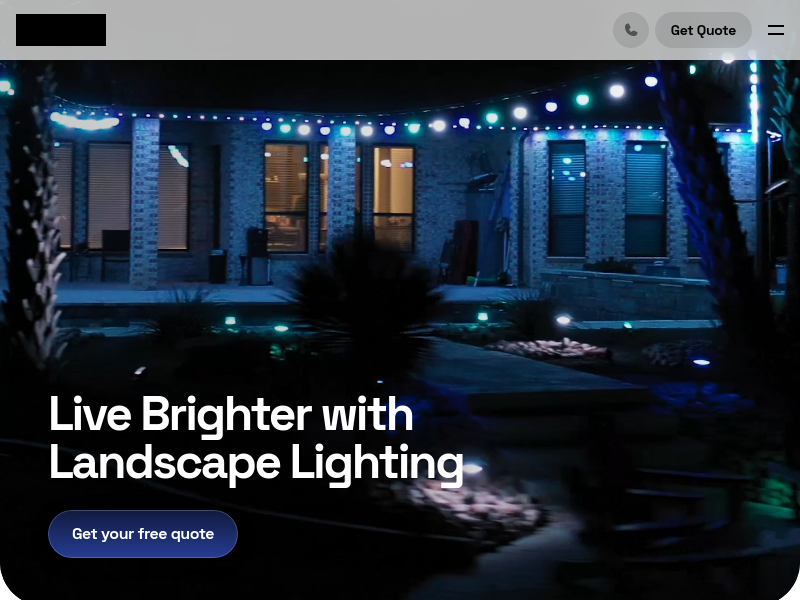800x600 pixels.
Task: Click the brick column left of the porch
Action: pyautogui.click(x=145, y=203)
